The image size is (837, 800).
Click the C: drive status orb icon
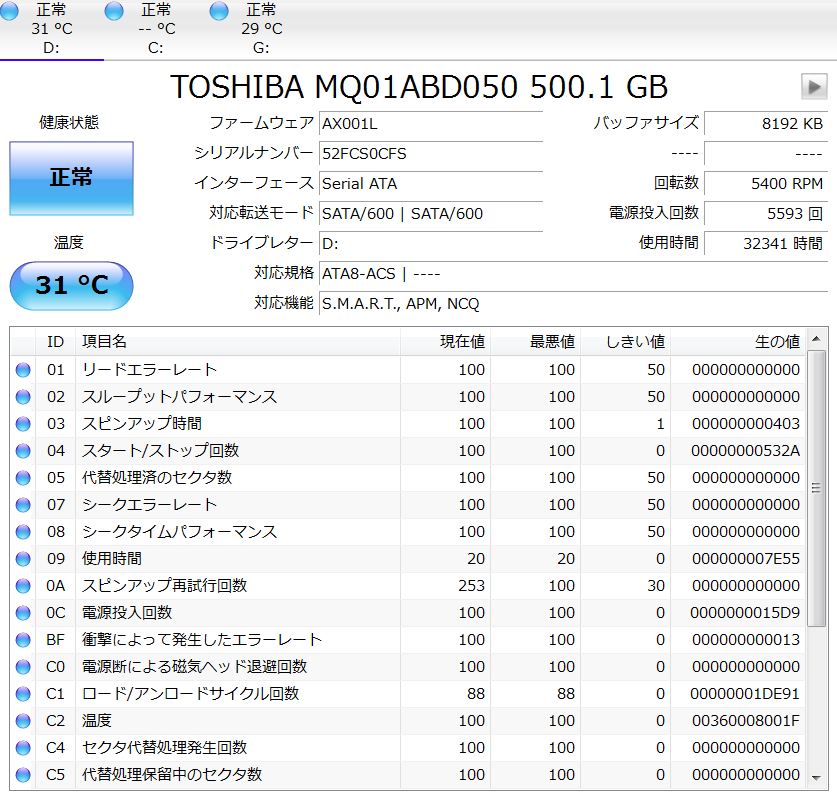tap(114, 10)
